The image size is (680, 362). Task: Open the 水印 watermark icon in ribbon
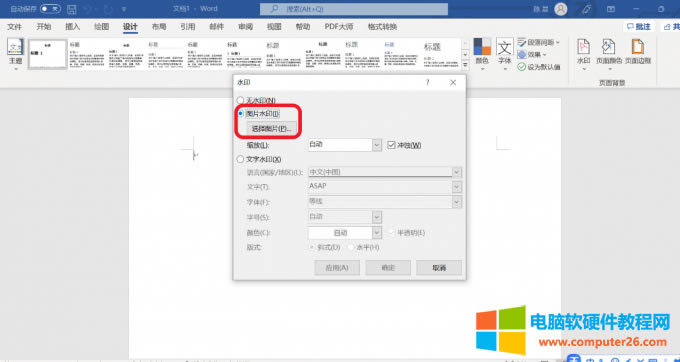[583, 47]
